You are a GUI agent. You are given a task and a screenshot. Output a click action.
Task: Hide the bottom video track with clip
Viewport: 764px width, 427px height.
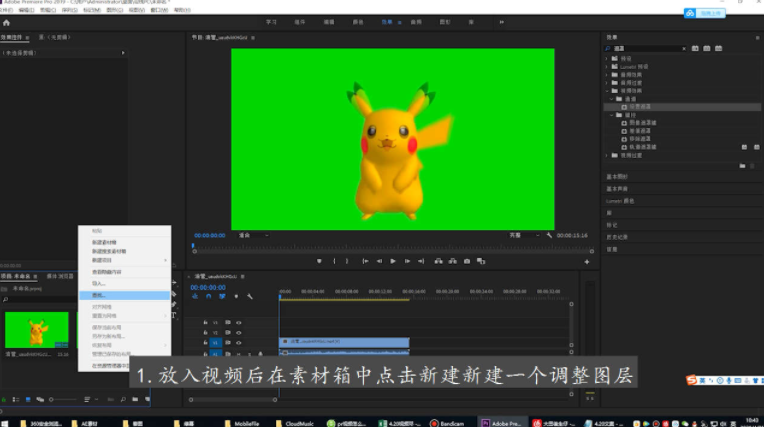(x=239, y=343)
